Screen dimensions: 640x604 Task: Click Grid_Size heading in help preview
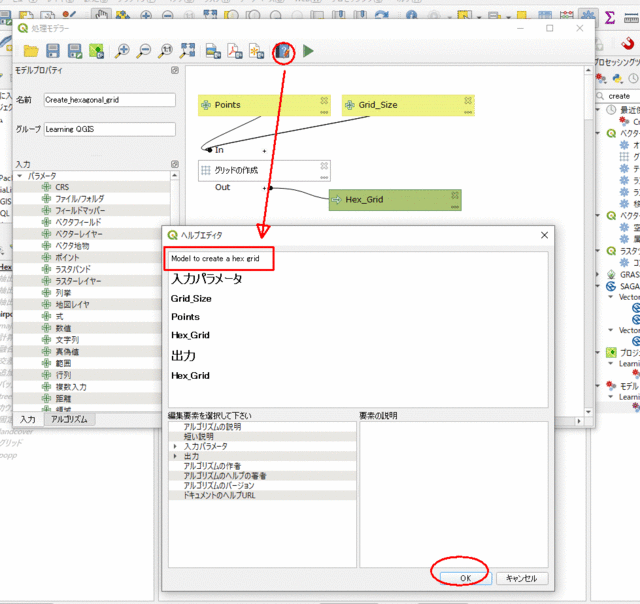(191, 299)
